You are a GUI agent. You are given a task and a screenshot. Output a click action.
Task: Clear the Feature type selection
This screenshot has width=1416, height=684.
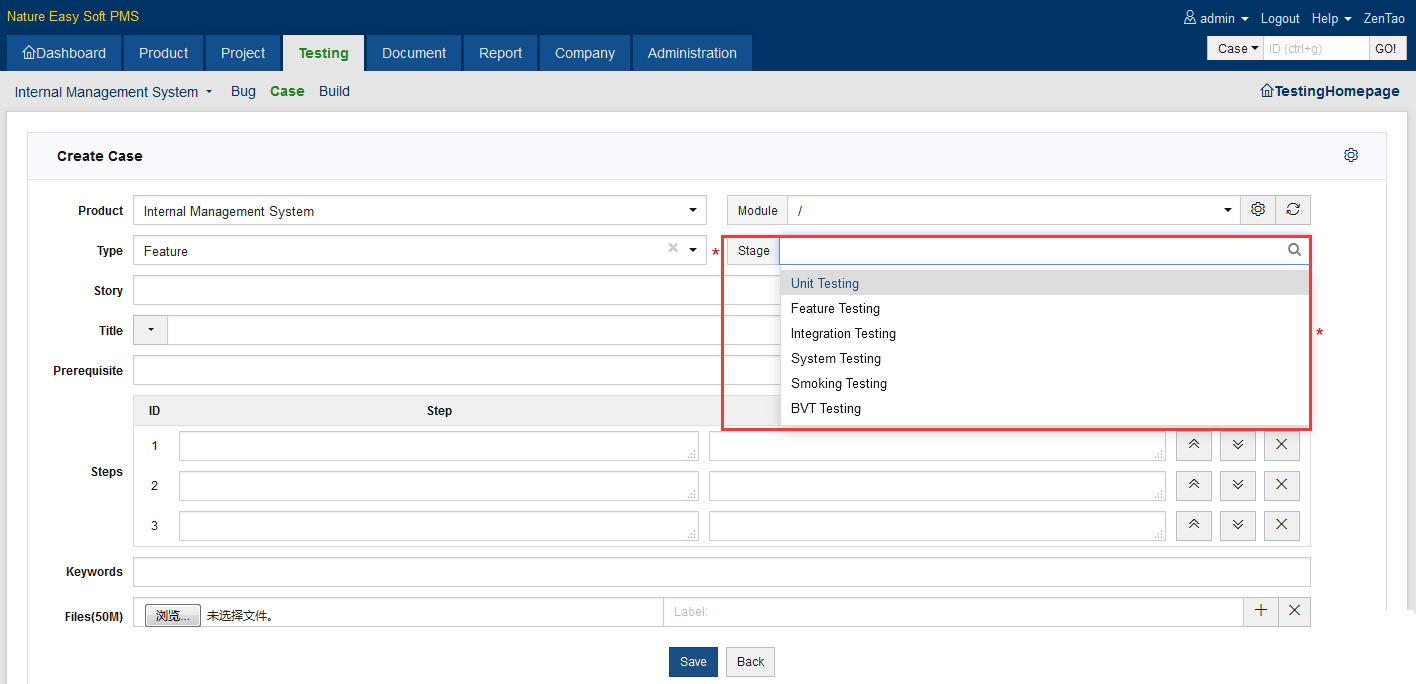click(673, 249)
